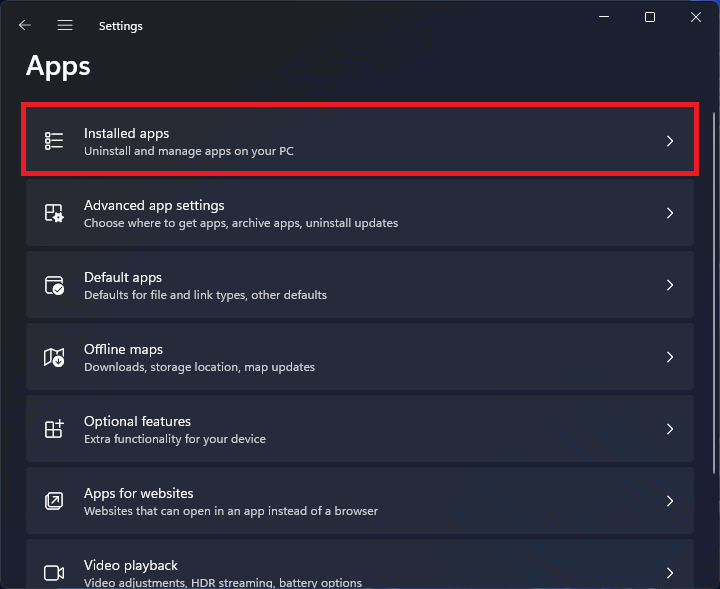Click the Apps page heading
This screenshot has height=589, width=720.
pos(58,66)
